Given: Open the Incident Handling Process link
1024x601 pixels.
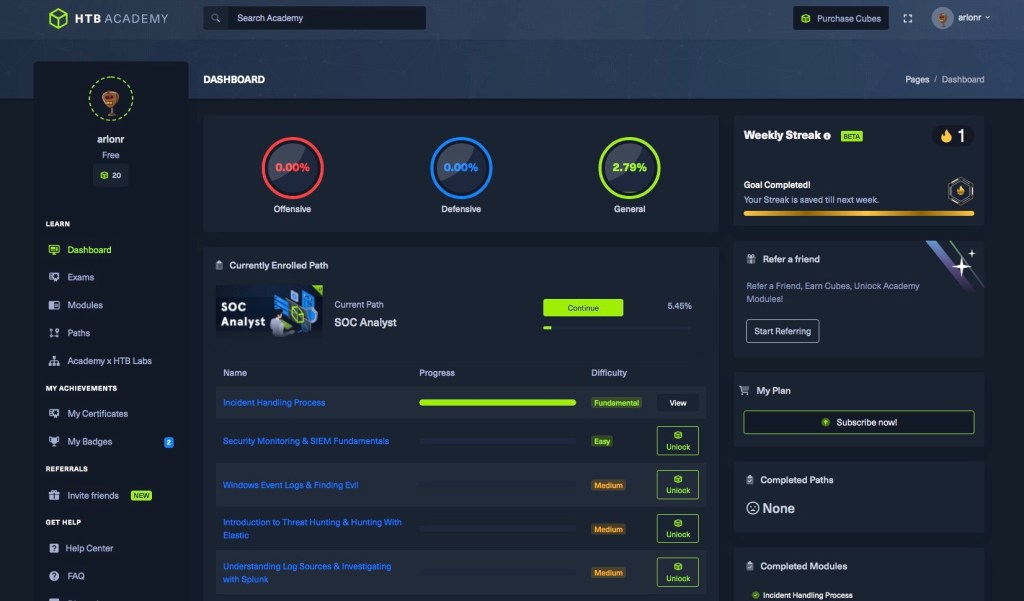Looking at the screenshot, I should (274, 403).
